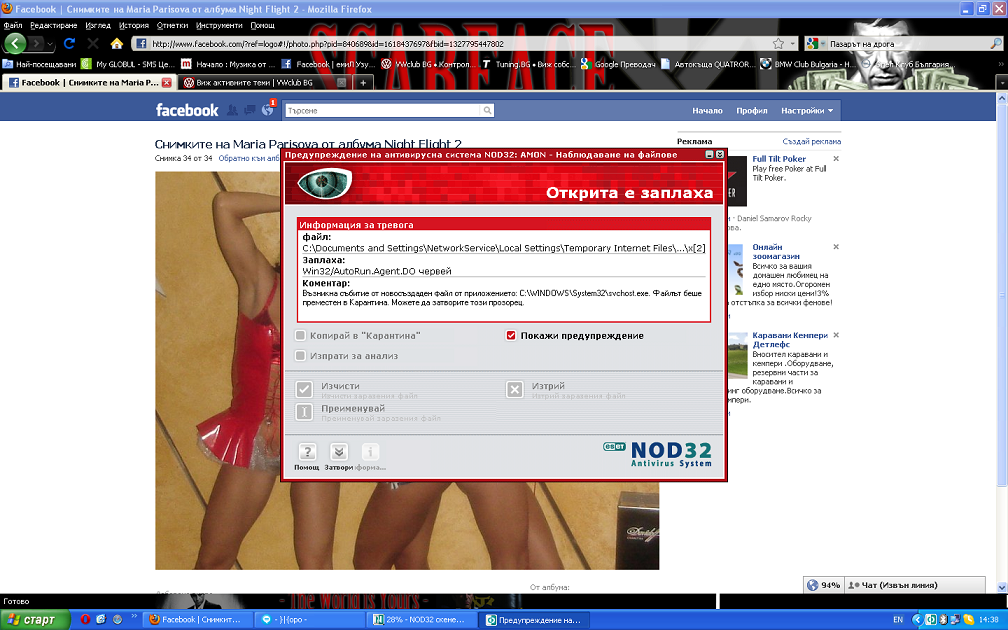Open Full Tilt Poker ad link
Image resolution: width=1008 pixels, height=630 pixels.
pos(778,159)
